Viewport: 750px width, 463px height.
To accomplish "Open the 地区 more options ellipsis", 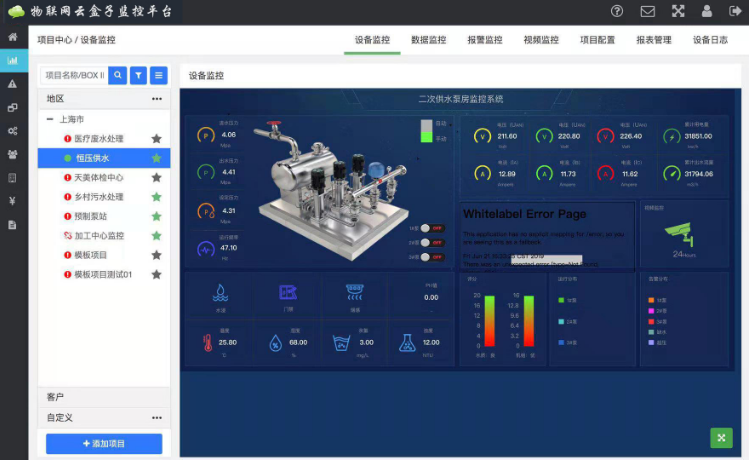I will pos(156,99).
